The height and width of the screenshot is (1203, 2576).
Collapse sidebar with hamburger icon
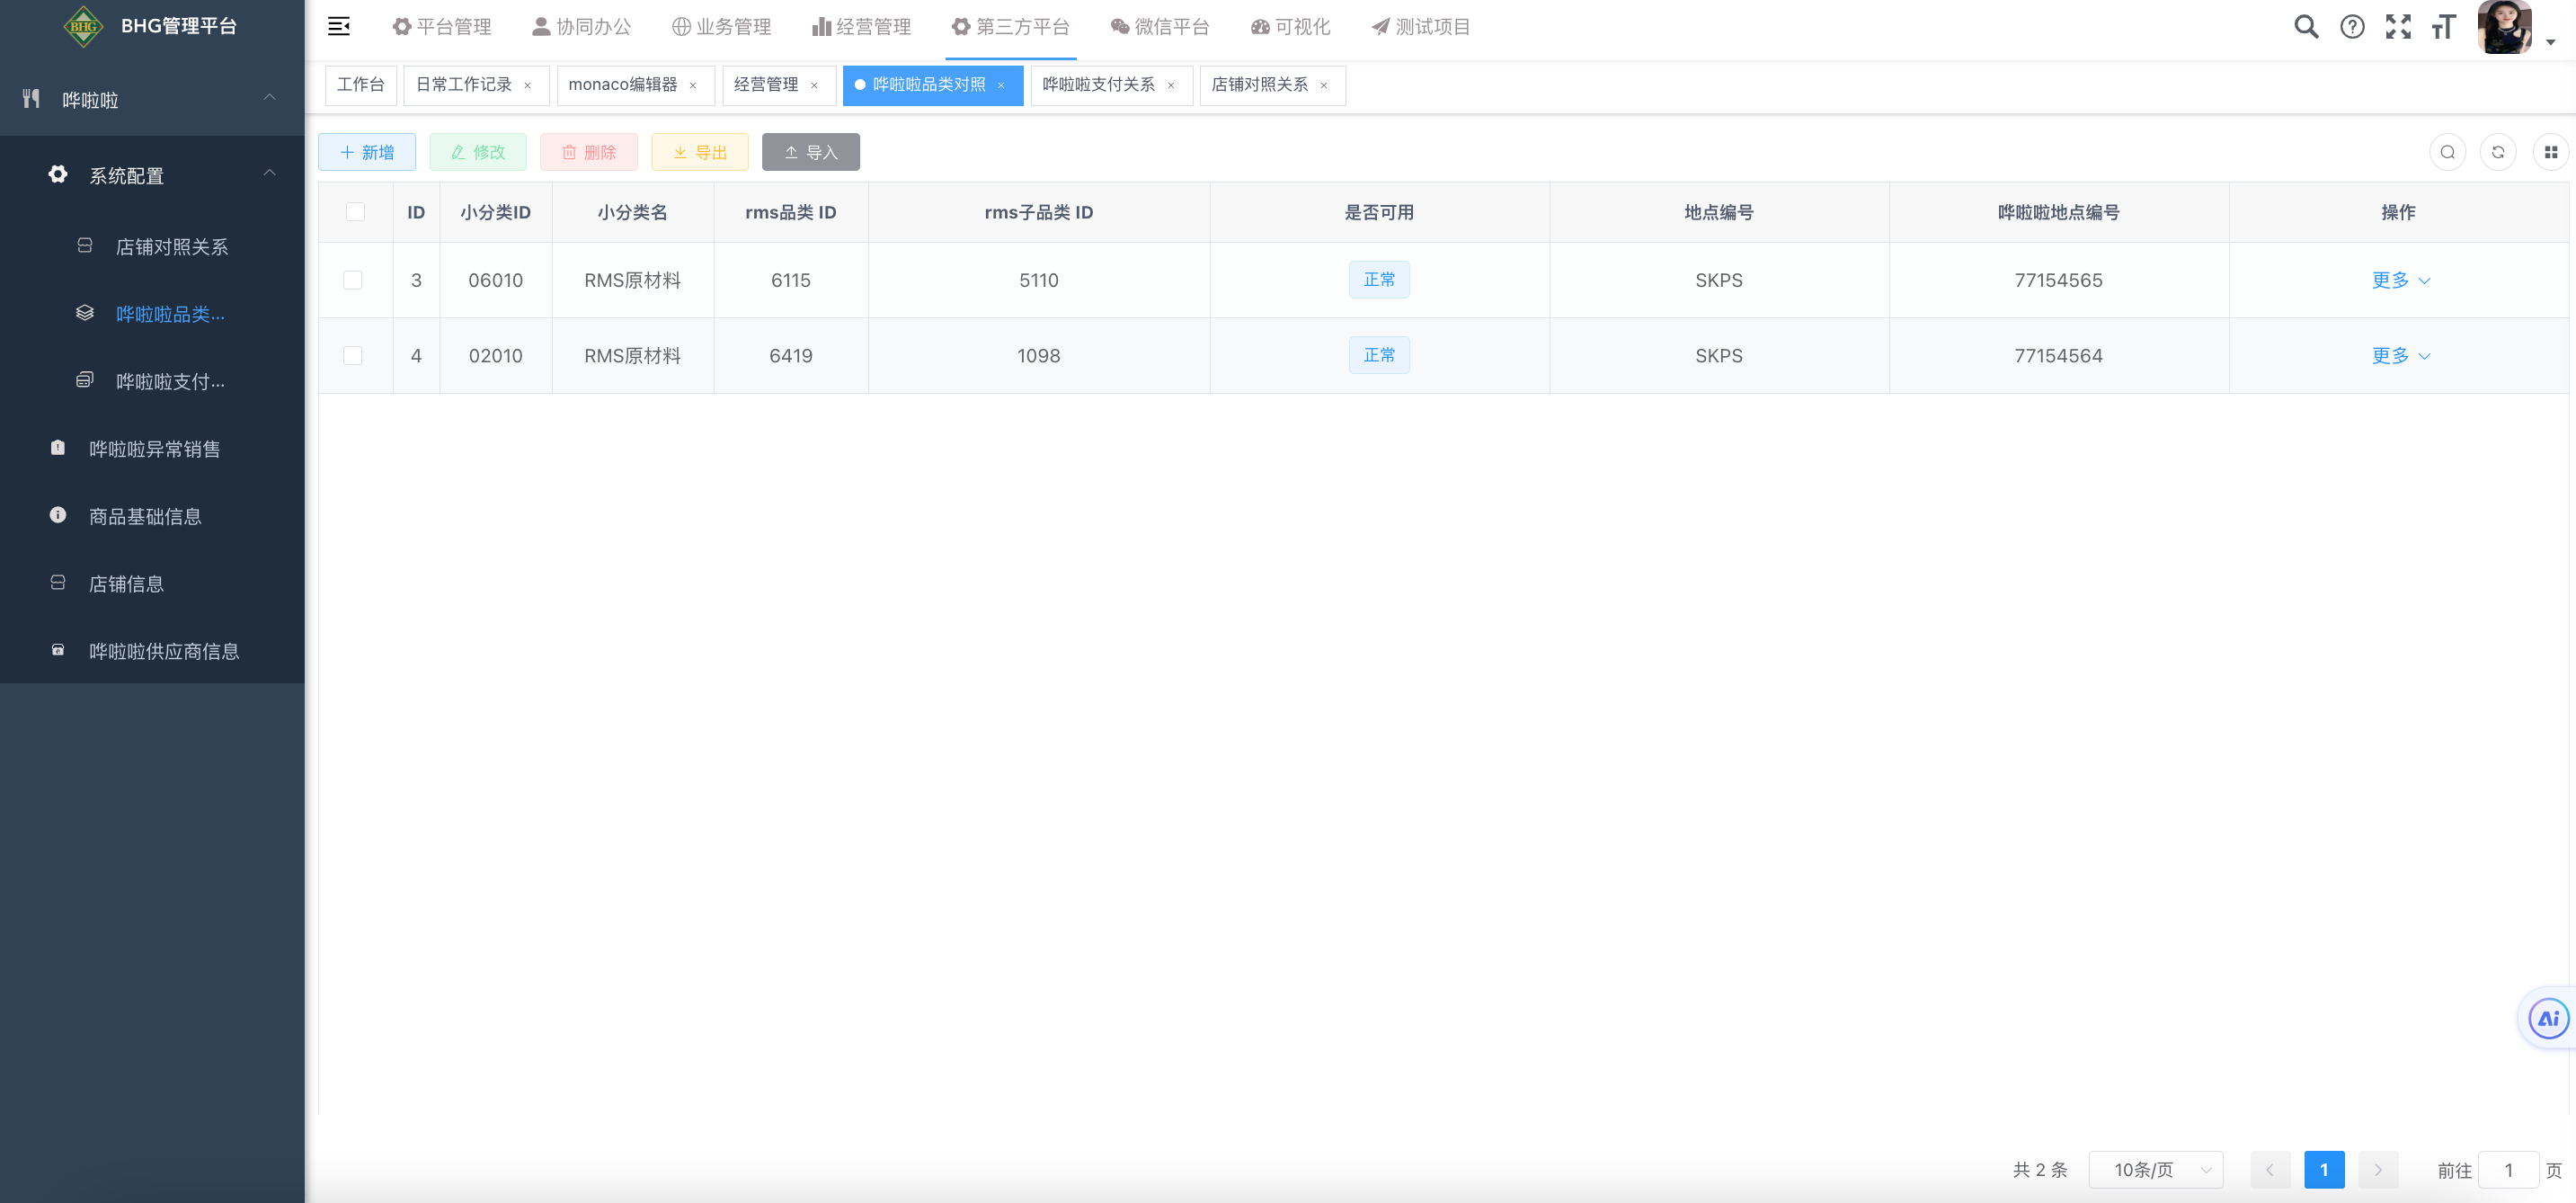(x=339, y=27)
